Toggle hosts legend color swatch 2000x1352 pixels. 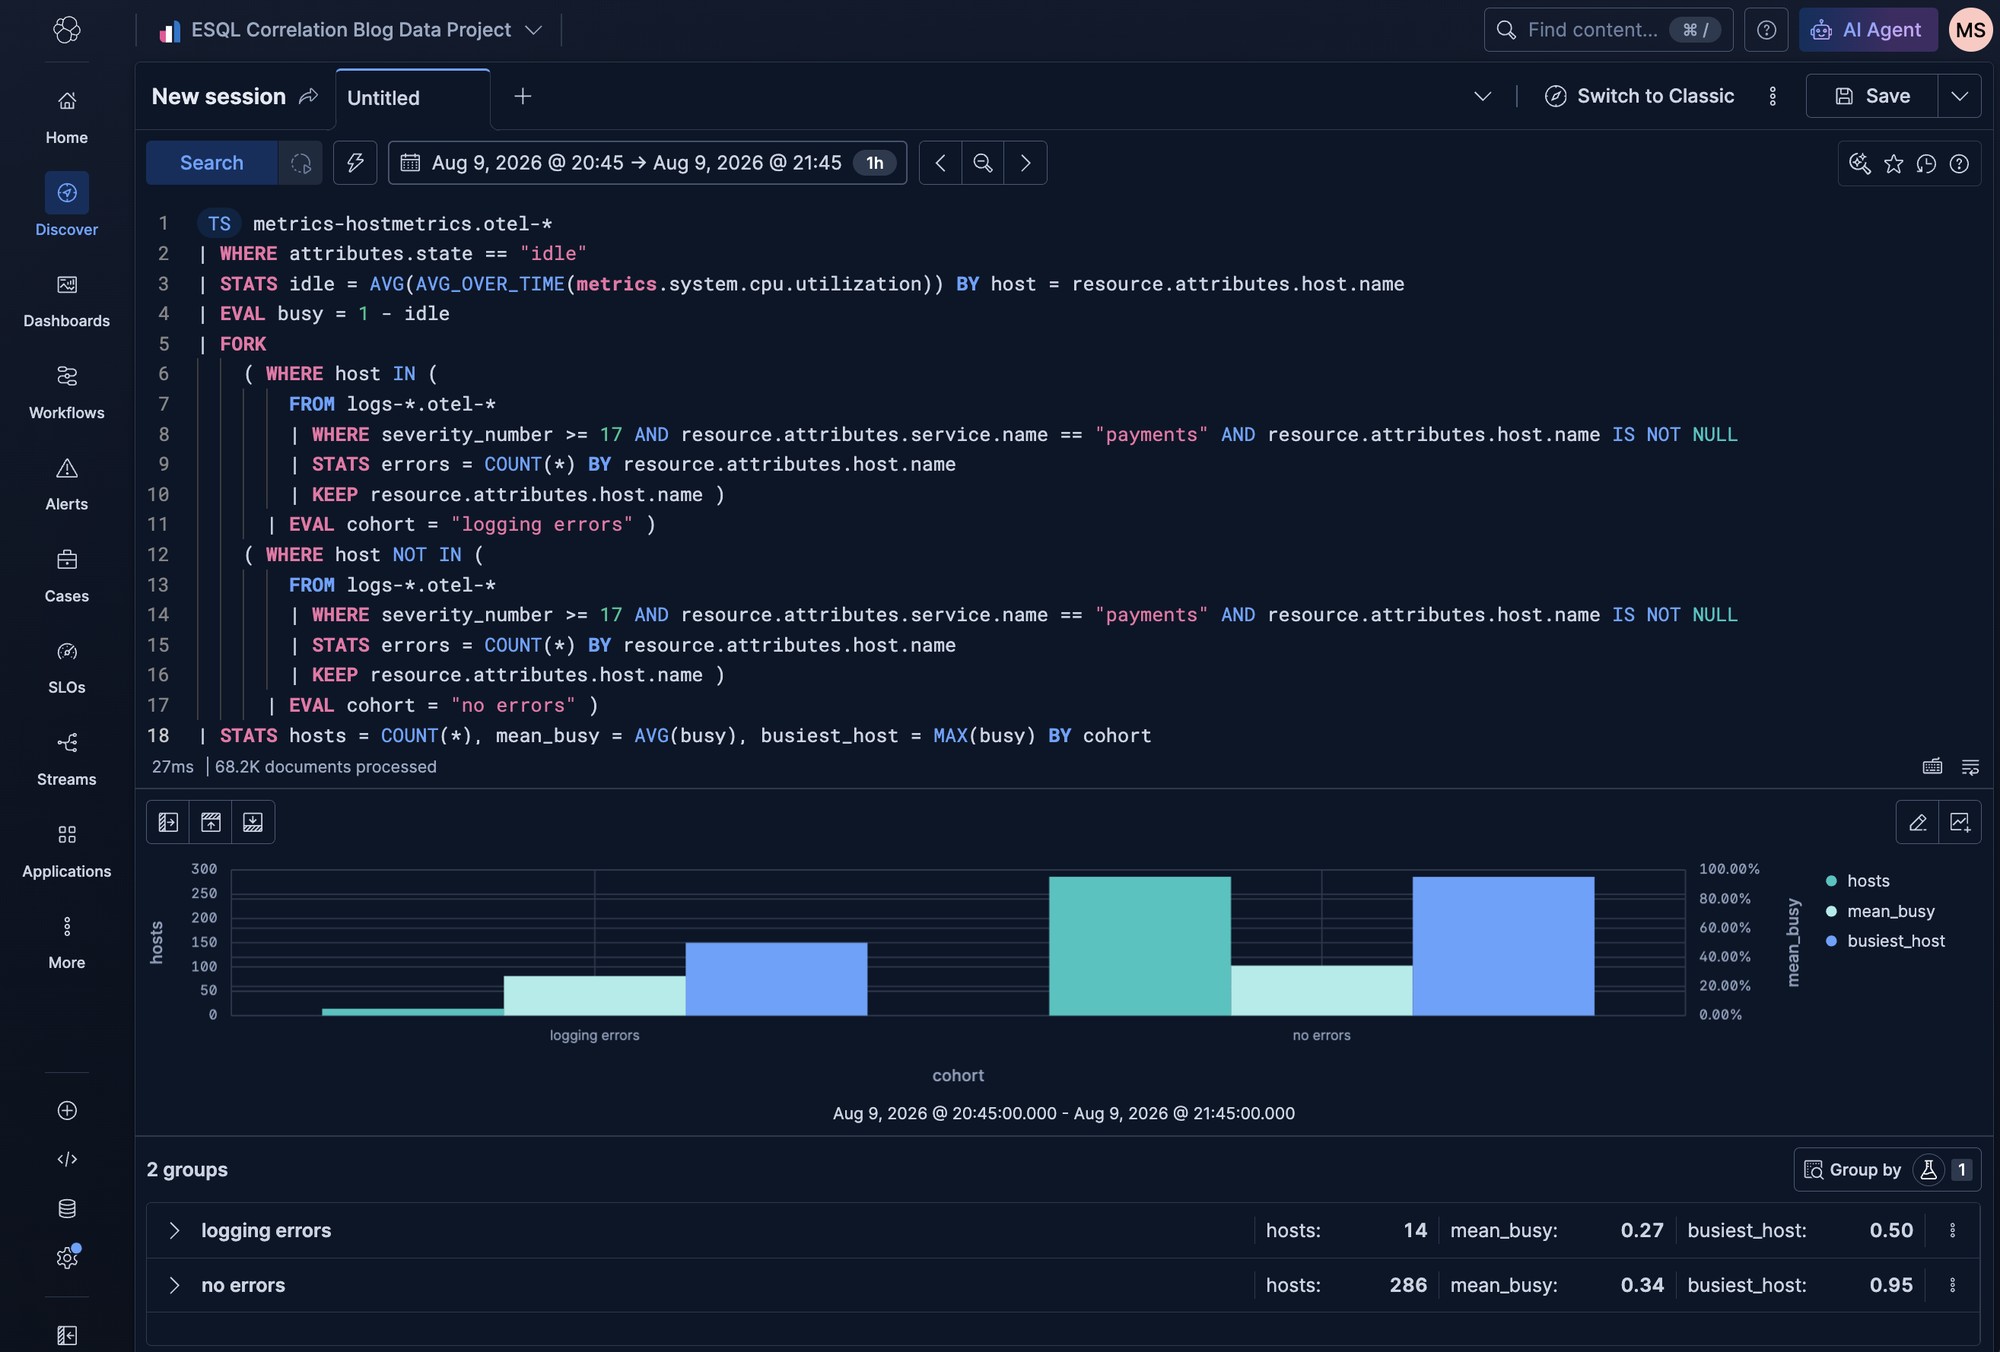pos(1831,881)
